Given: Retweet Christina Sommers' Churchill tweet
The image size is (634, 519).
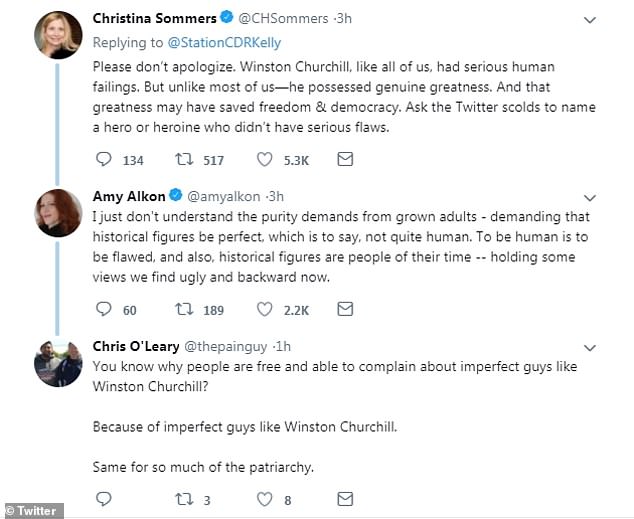Looking at the screenshot, I should 183,159.
